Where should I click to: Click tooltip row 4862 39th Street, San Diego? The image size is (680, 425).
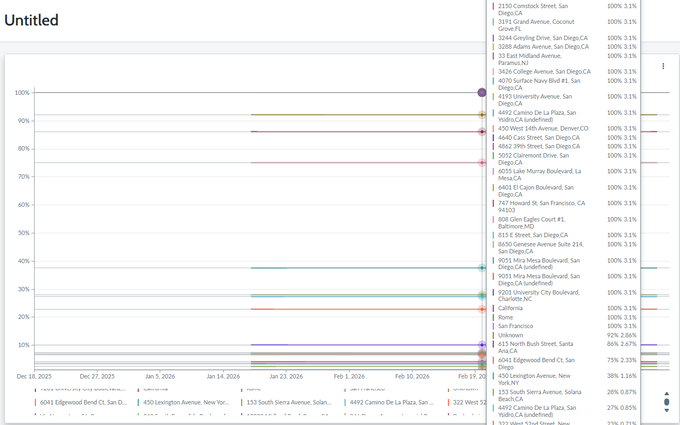click(565, 147)
